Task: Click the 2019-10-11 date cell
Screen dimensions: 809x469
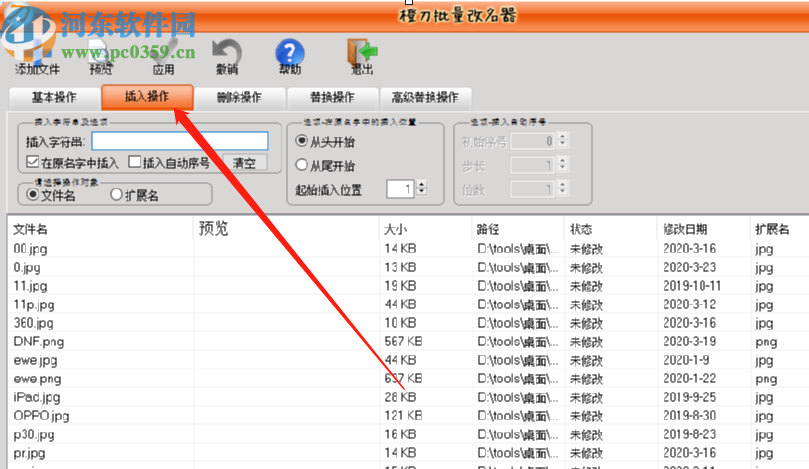Action: coord(692,286)
